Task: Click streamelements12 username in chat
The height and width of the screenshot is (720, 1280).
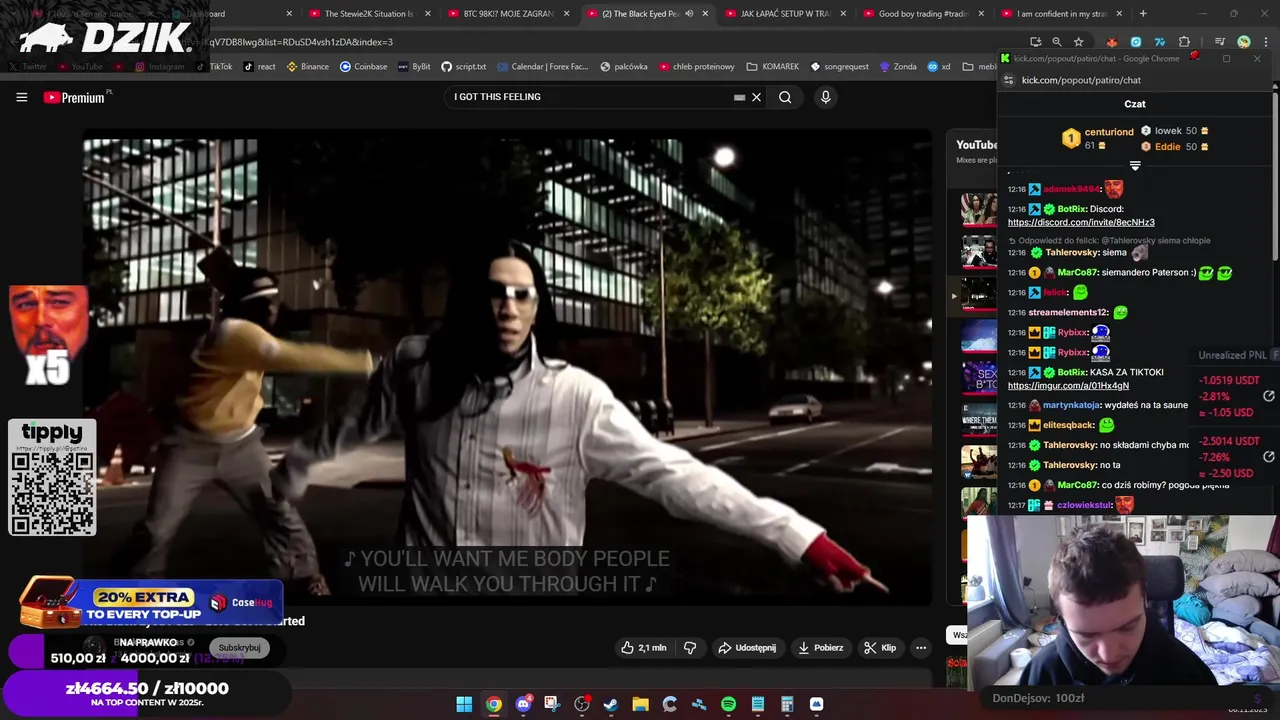Action: click(x=1068, y=312)
